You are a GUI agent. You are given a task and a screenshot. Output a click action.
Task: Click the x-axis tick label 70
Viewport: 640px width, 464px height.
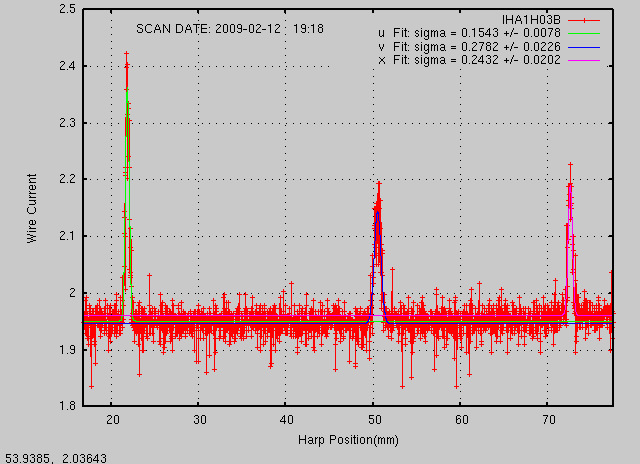(x=549, y=420)
